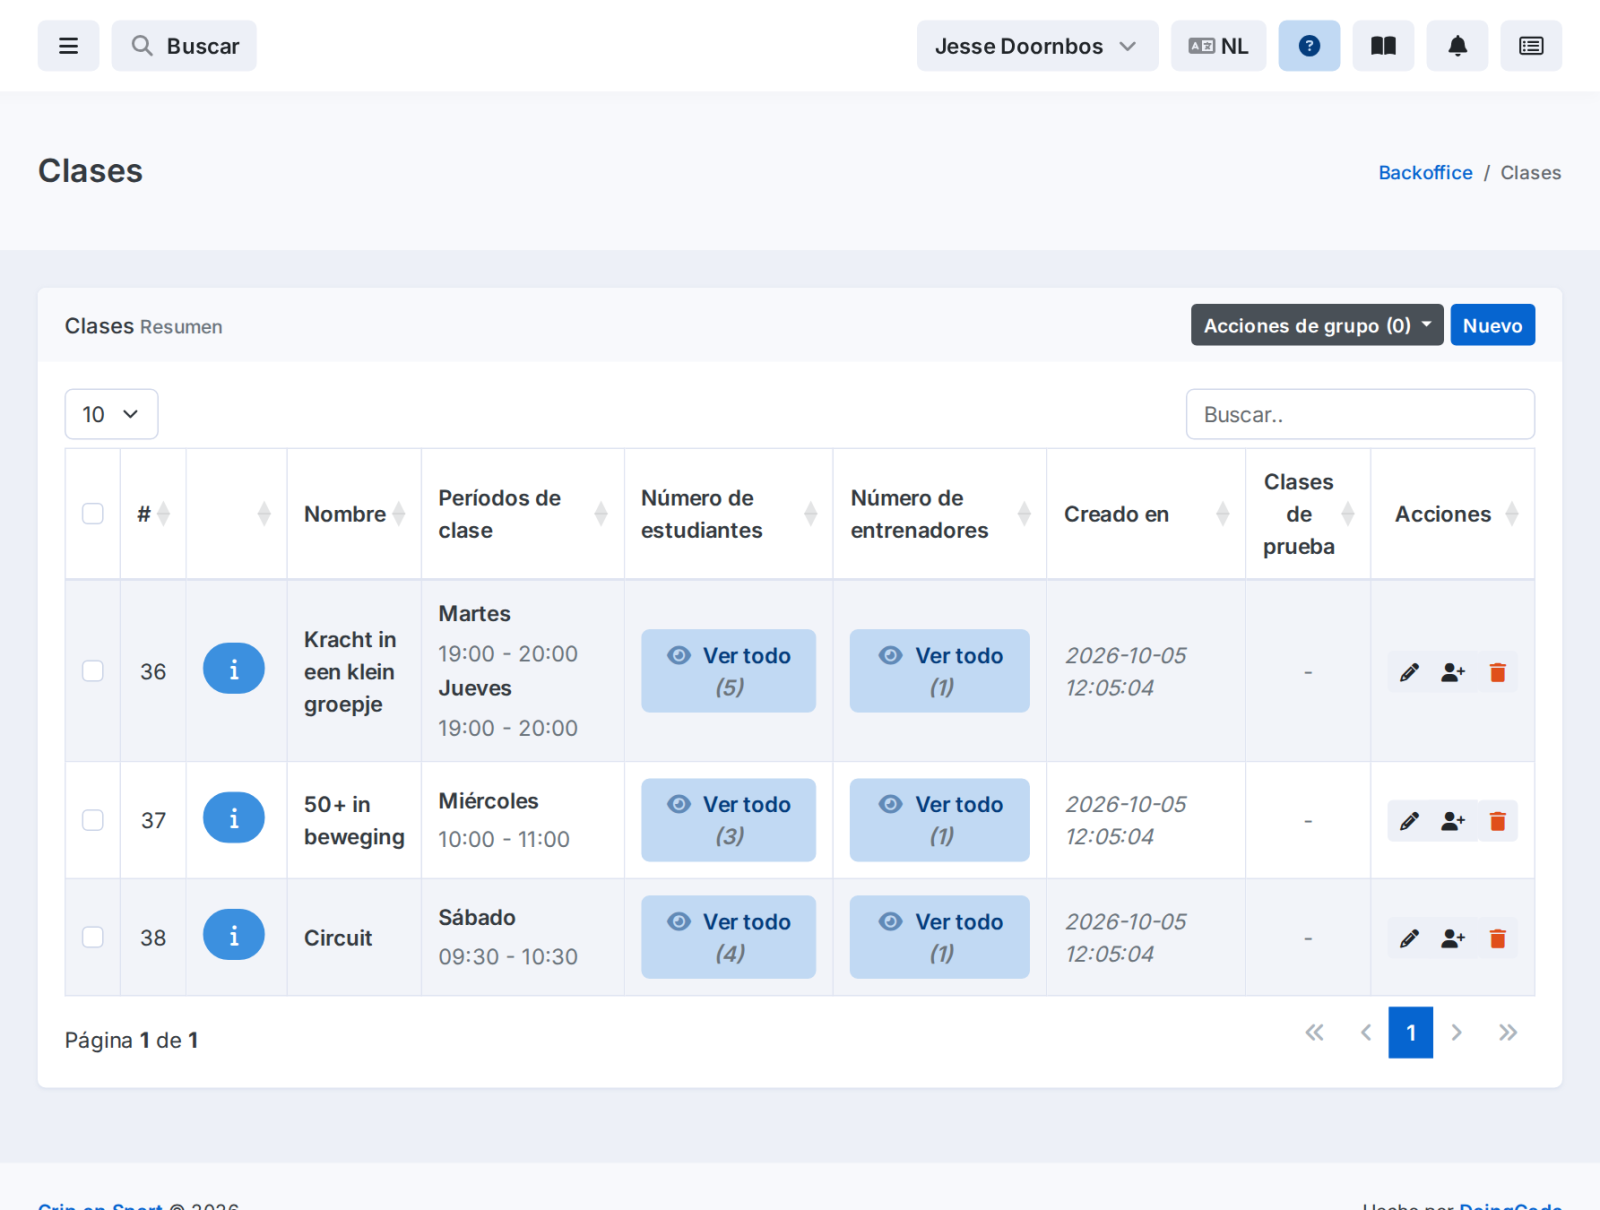Focus the table Buscar.. search field

pyautogui.click(x=1360, y=414)
